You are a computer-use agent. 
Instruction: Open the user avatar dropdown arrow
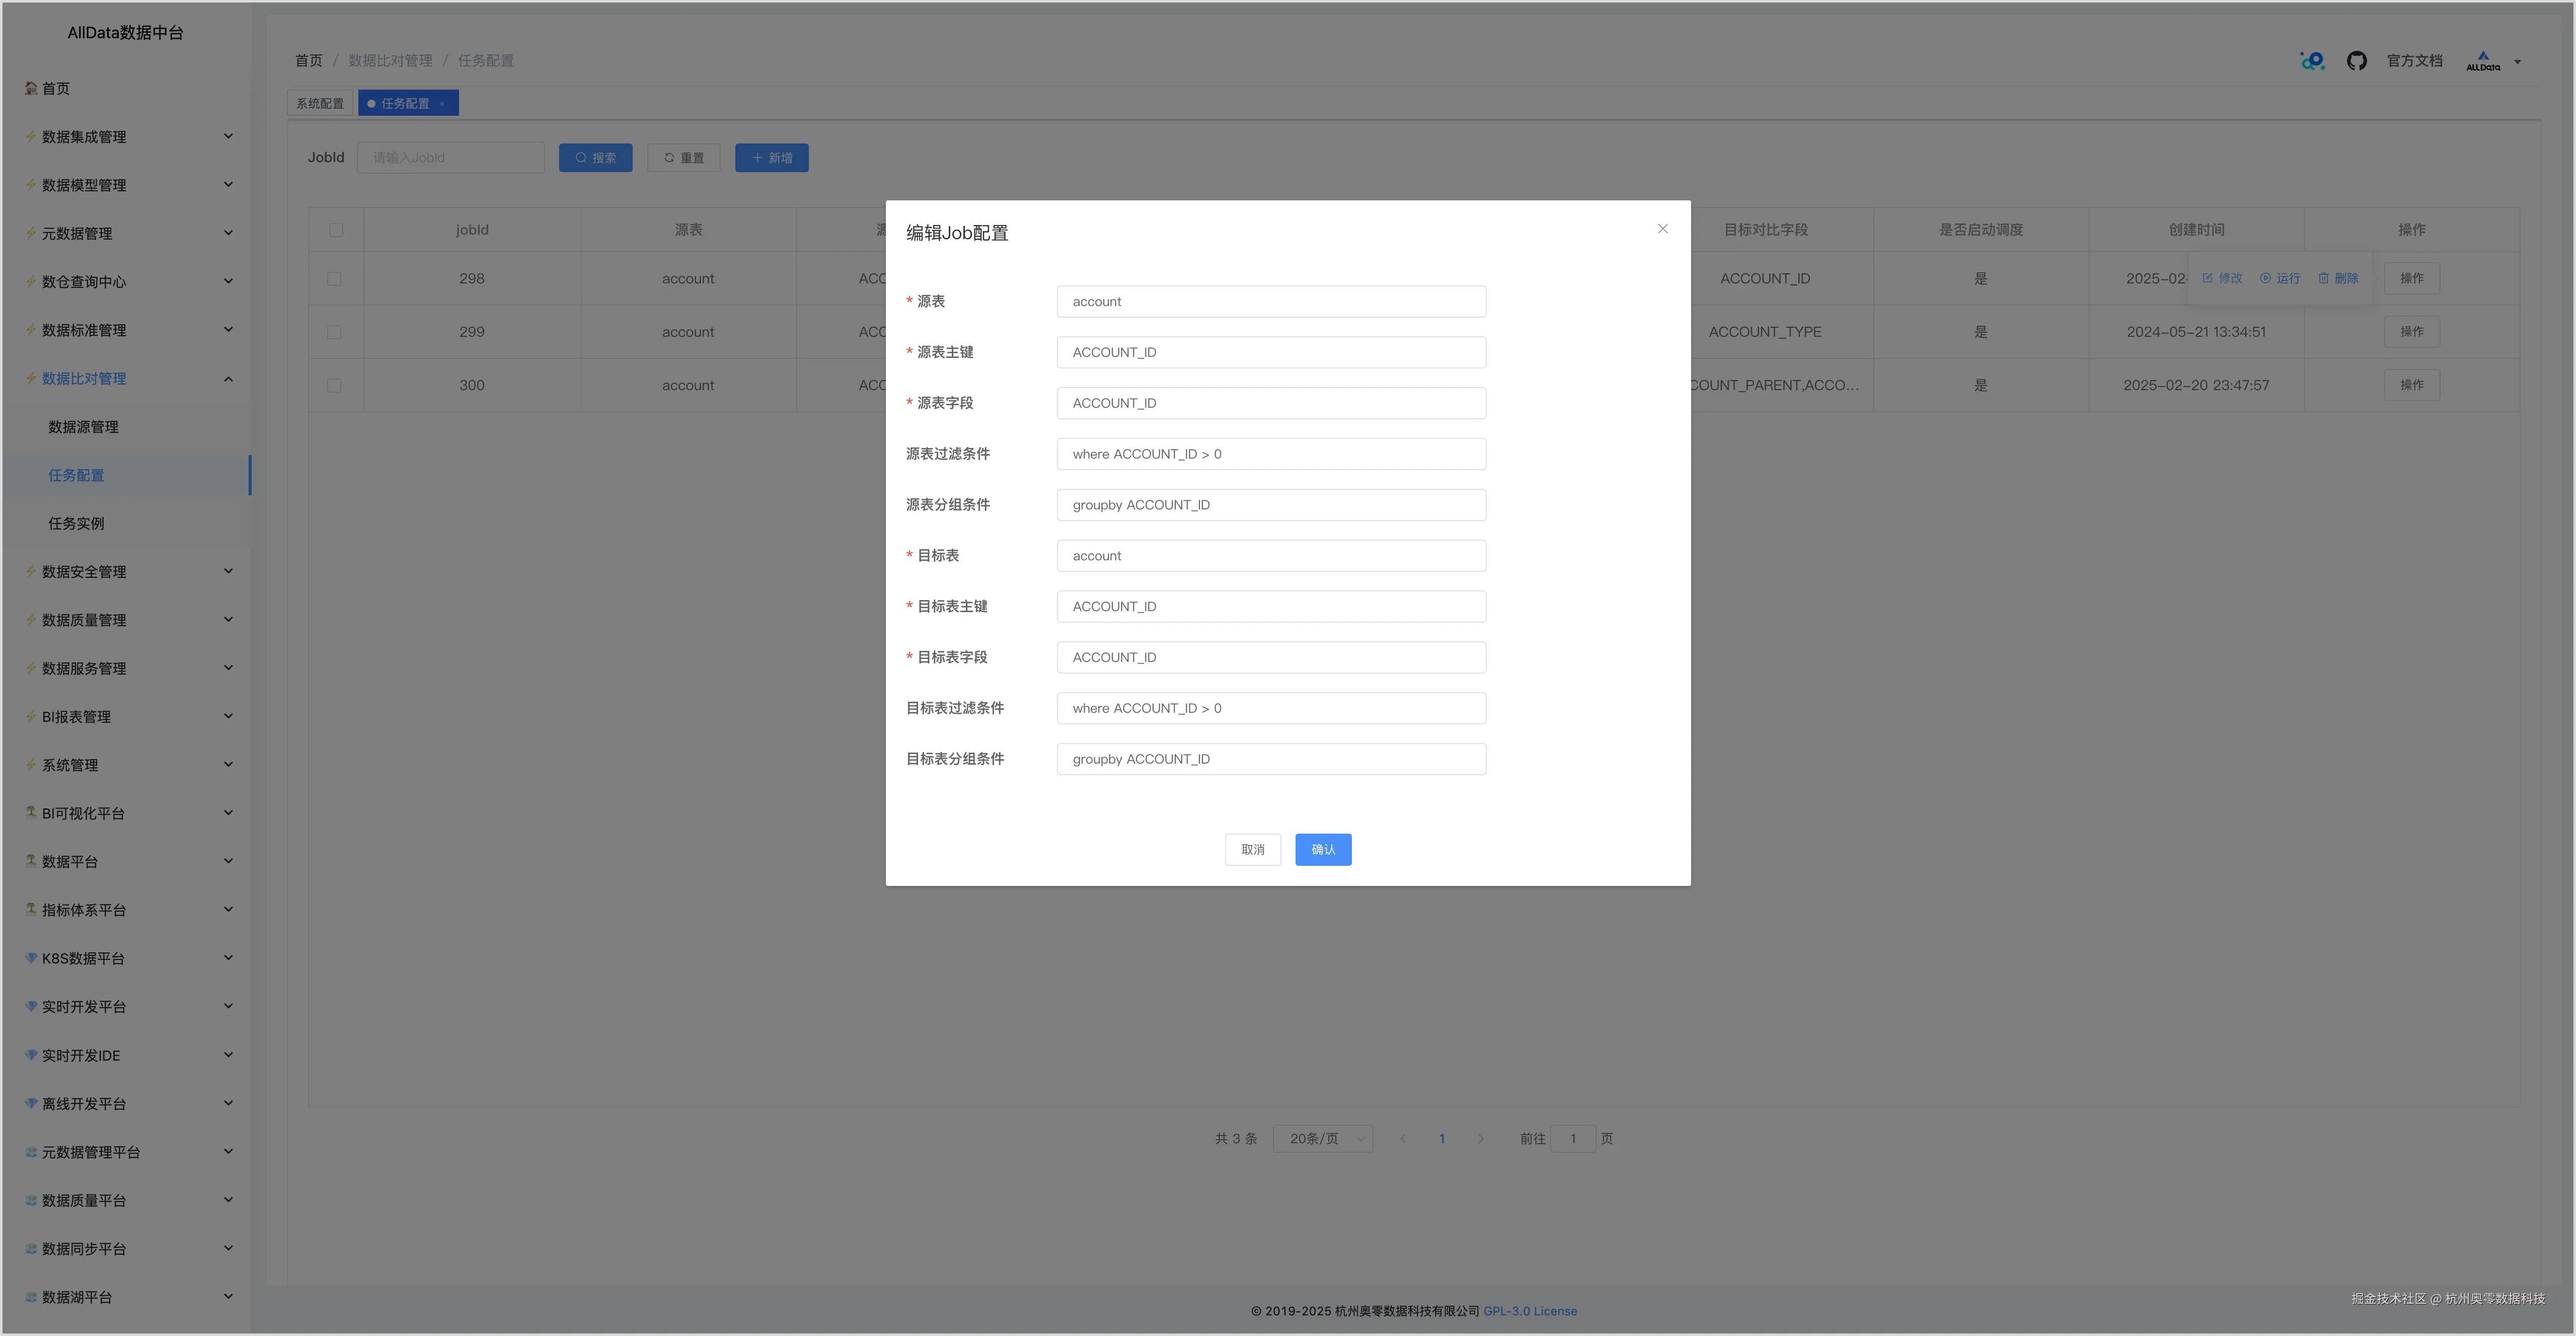(x=2517, y=62)
